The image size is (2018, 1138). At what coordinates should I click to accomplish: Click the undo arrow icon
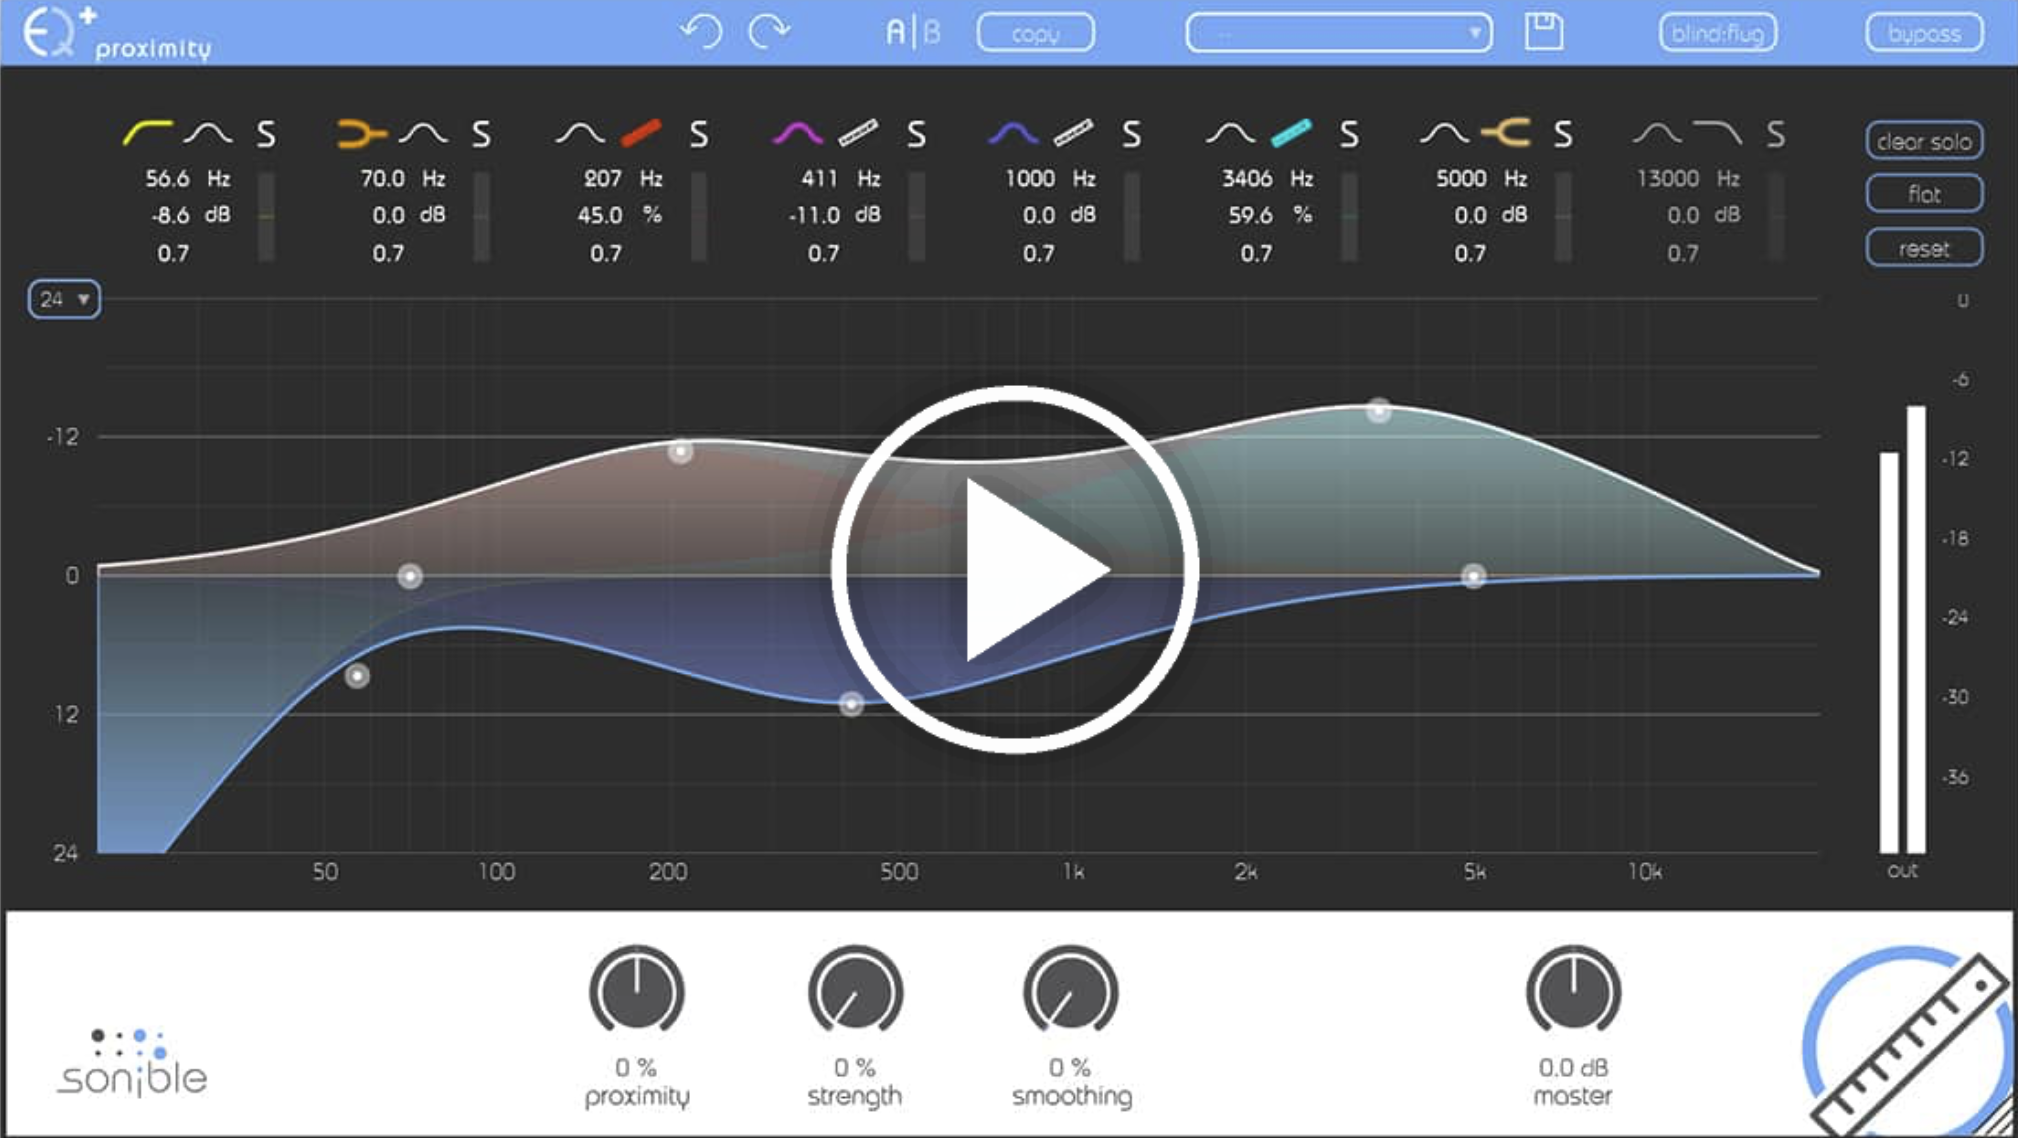(700, 31)
